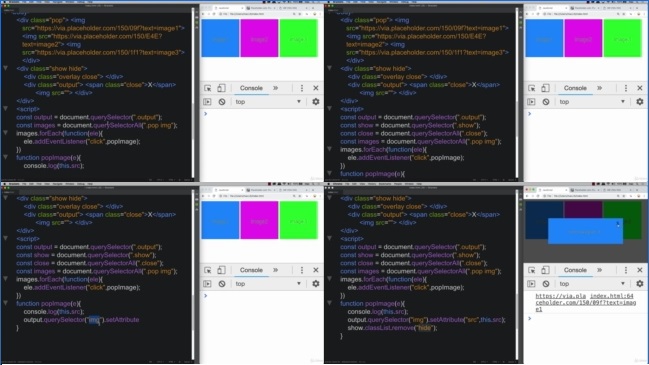This screenshot has width=649, height=365.
Task: Switch to Console tab in bottom-right DevTools
Action: tap(575, 270)
